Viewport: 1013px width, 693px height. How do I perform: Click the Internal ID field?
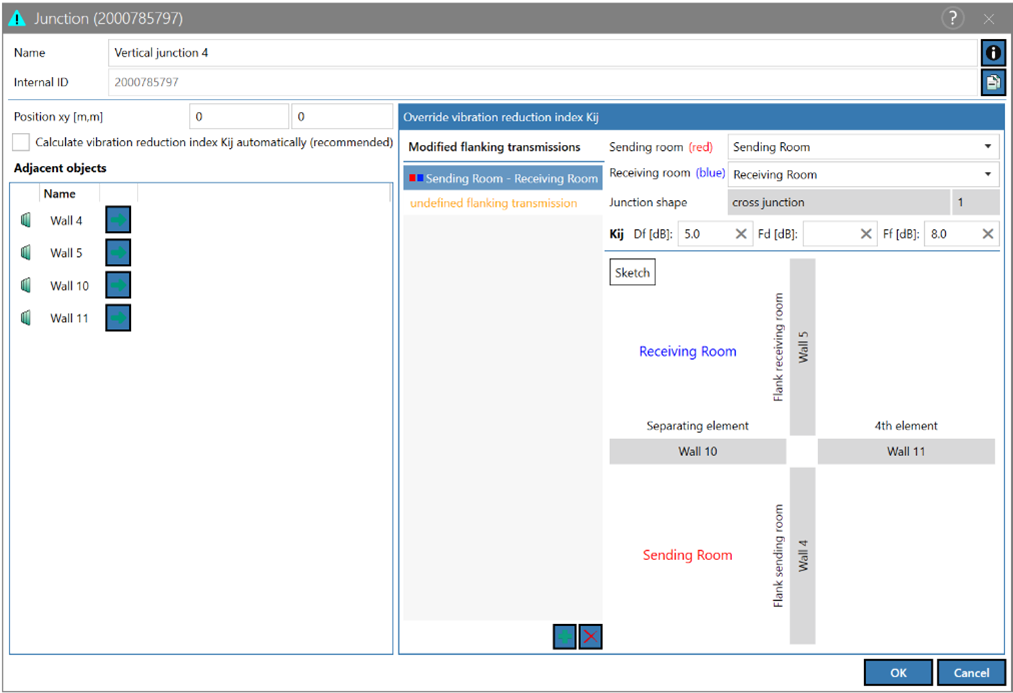[542, 83]
